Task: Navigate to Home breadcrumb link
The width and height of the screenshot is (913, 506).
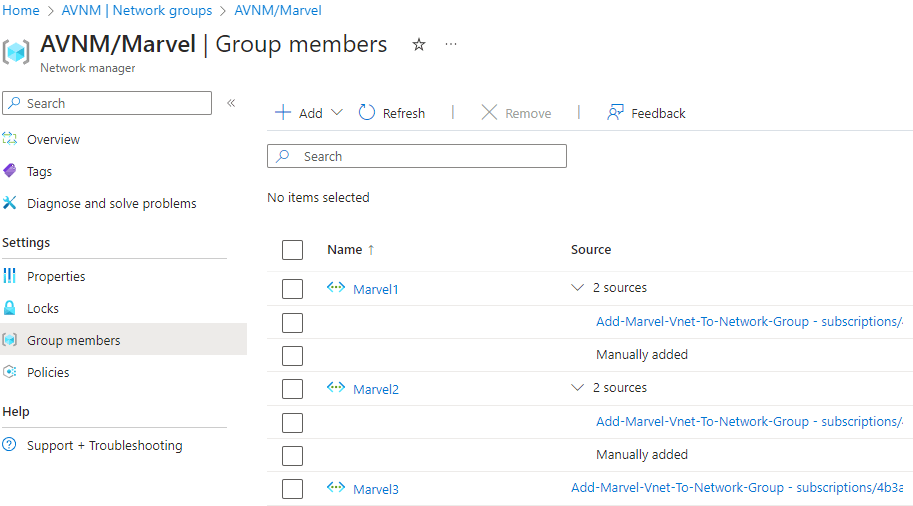Action: 21,10
